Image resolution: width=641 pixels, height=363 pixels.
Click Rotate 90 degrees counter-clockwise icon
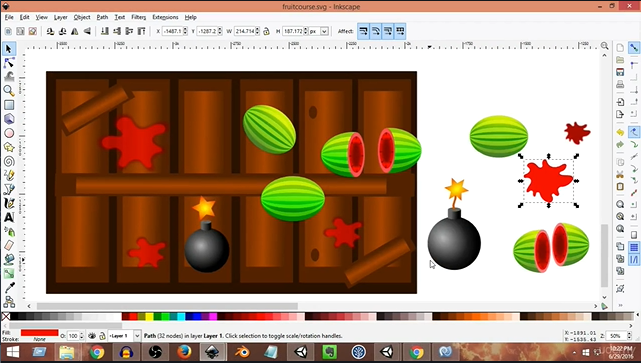pos(50,31)
